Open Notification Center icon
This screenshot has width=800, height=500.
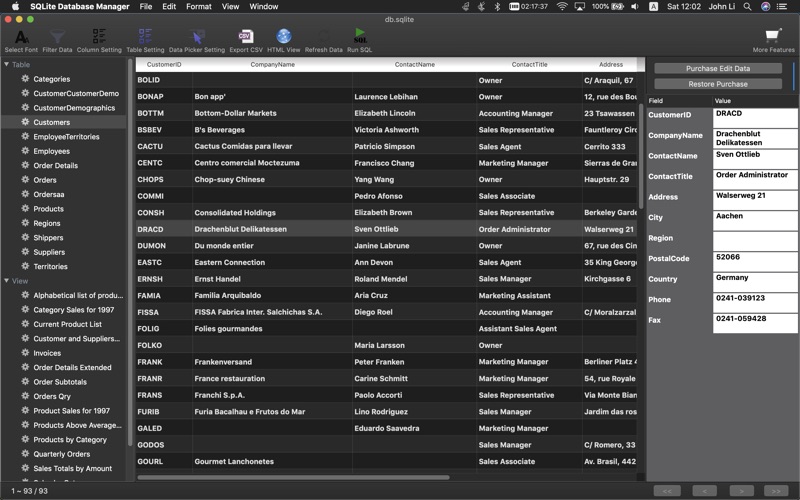click(782, 7)
